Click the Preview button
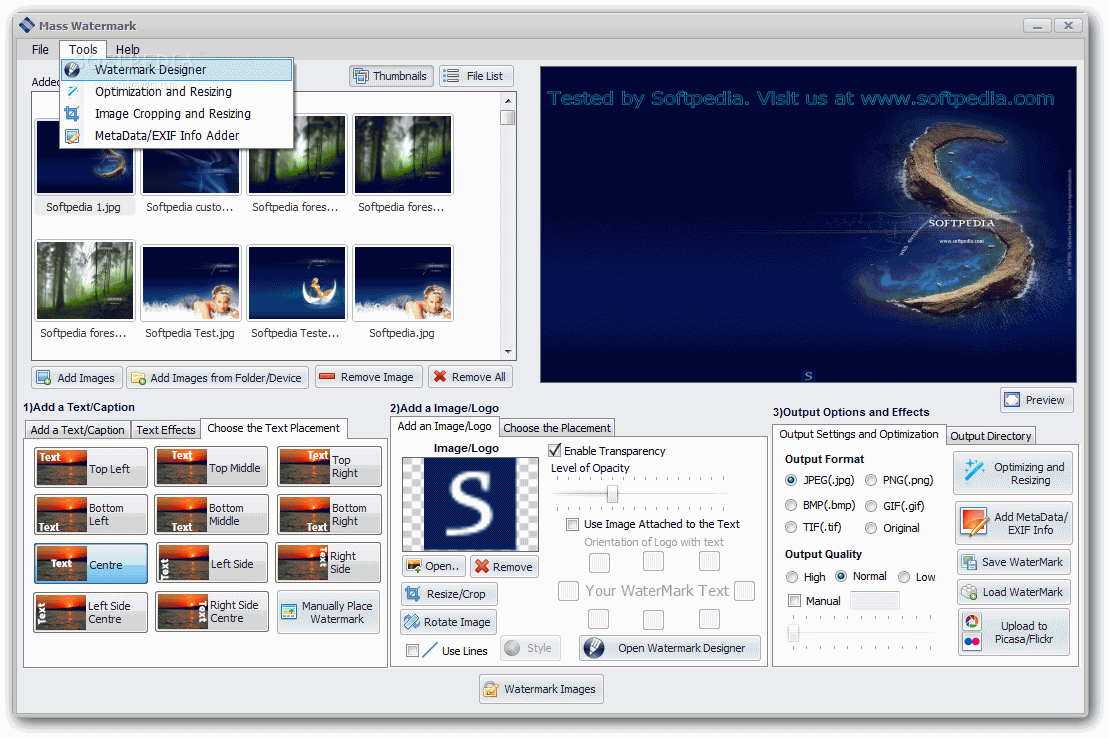 pyautogui.click(x=1037, y=400)
